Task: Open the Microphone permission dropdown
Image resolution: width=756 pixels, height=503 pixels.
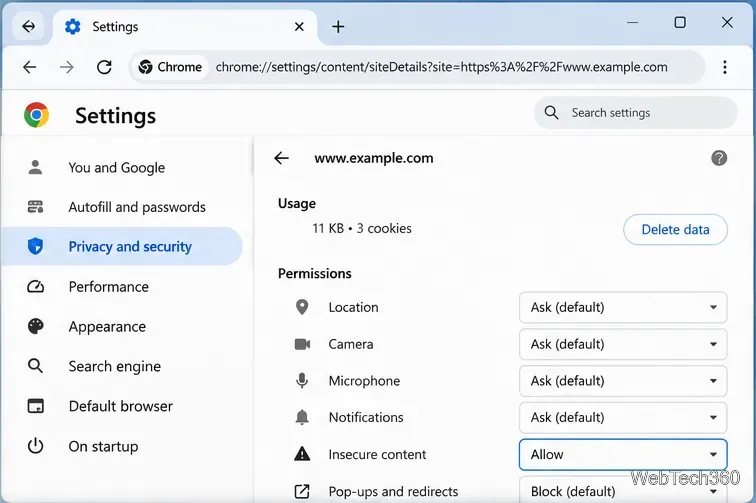Action: click(x=623, y=381)
